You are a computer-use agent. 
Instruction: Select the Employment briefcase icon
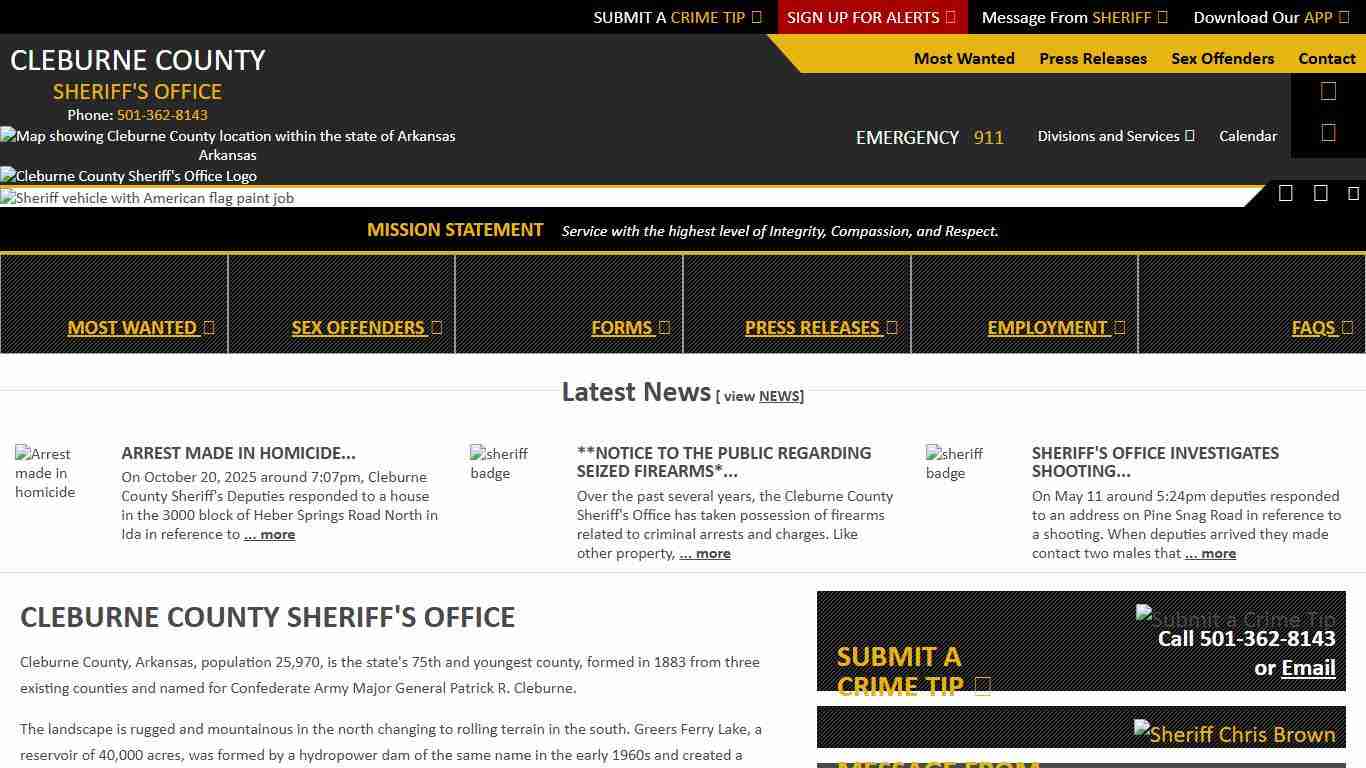1120,327
